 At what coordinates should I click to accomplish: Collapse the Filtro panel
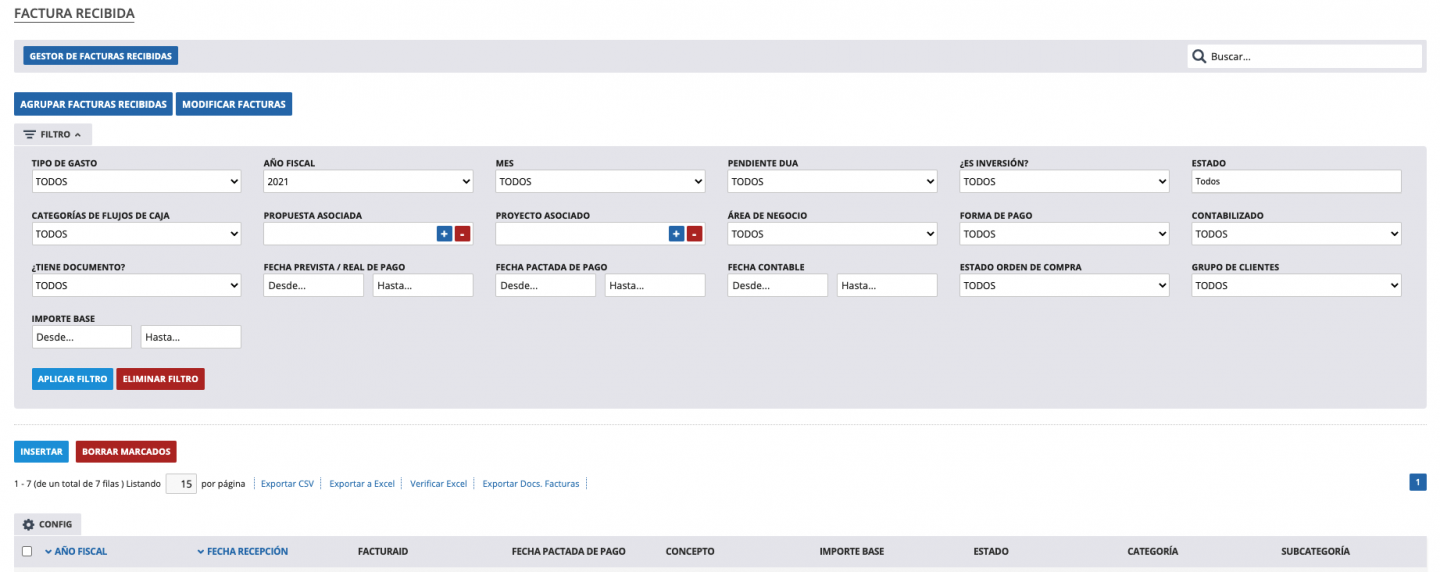point(53,134)
